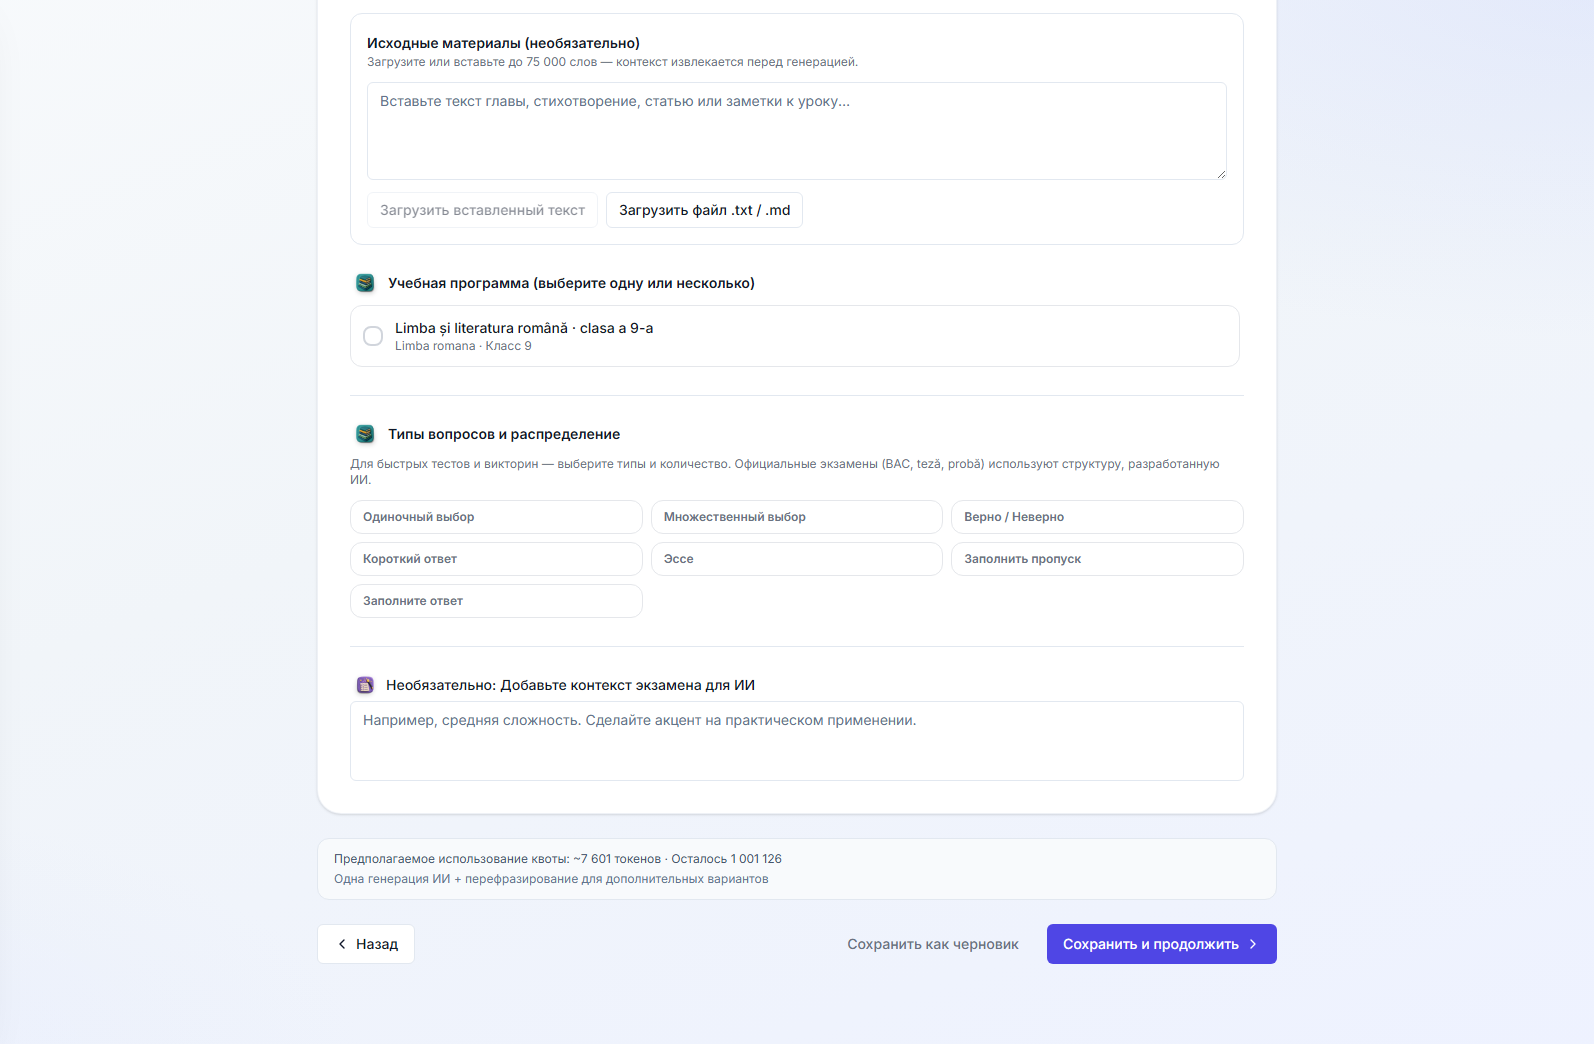Image resolution: width=1594 pixels, height=1044 pixels.
Task: Focus the source materials text area
Action: point(797,131)
